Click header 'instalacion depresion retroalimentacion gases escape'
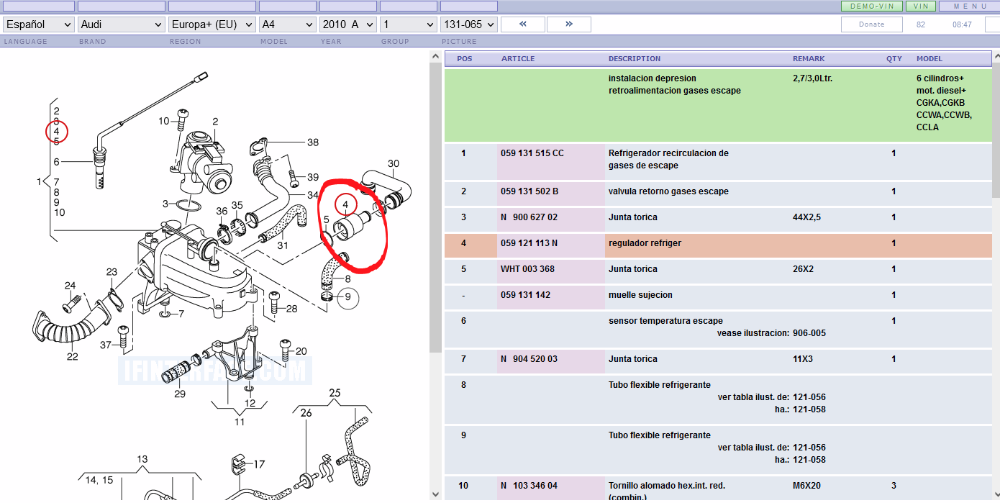This screenshot has width=1000, height=503. 675,84
